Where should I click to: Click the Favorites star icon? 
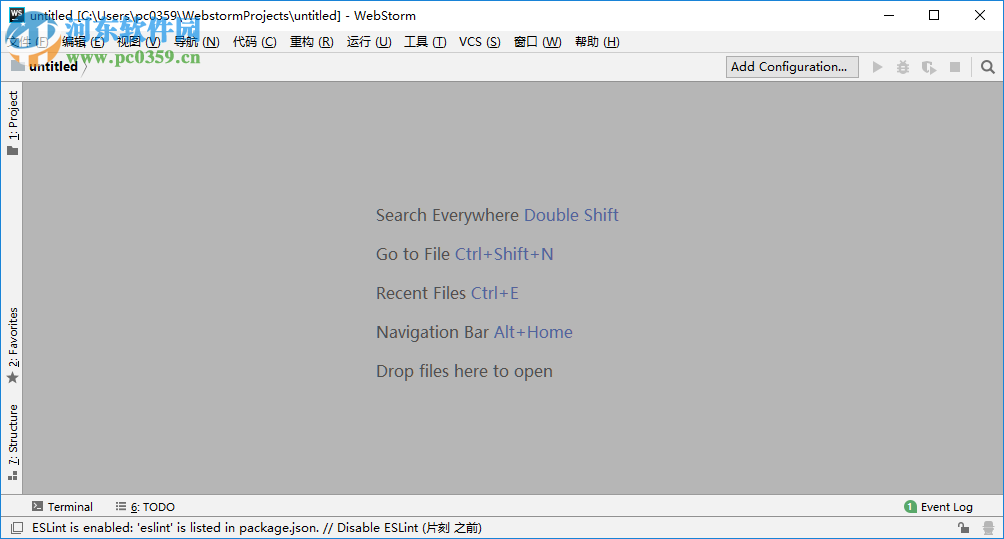coord(12,378)
